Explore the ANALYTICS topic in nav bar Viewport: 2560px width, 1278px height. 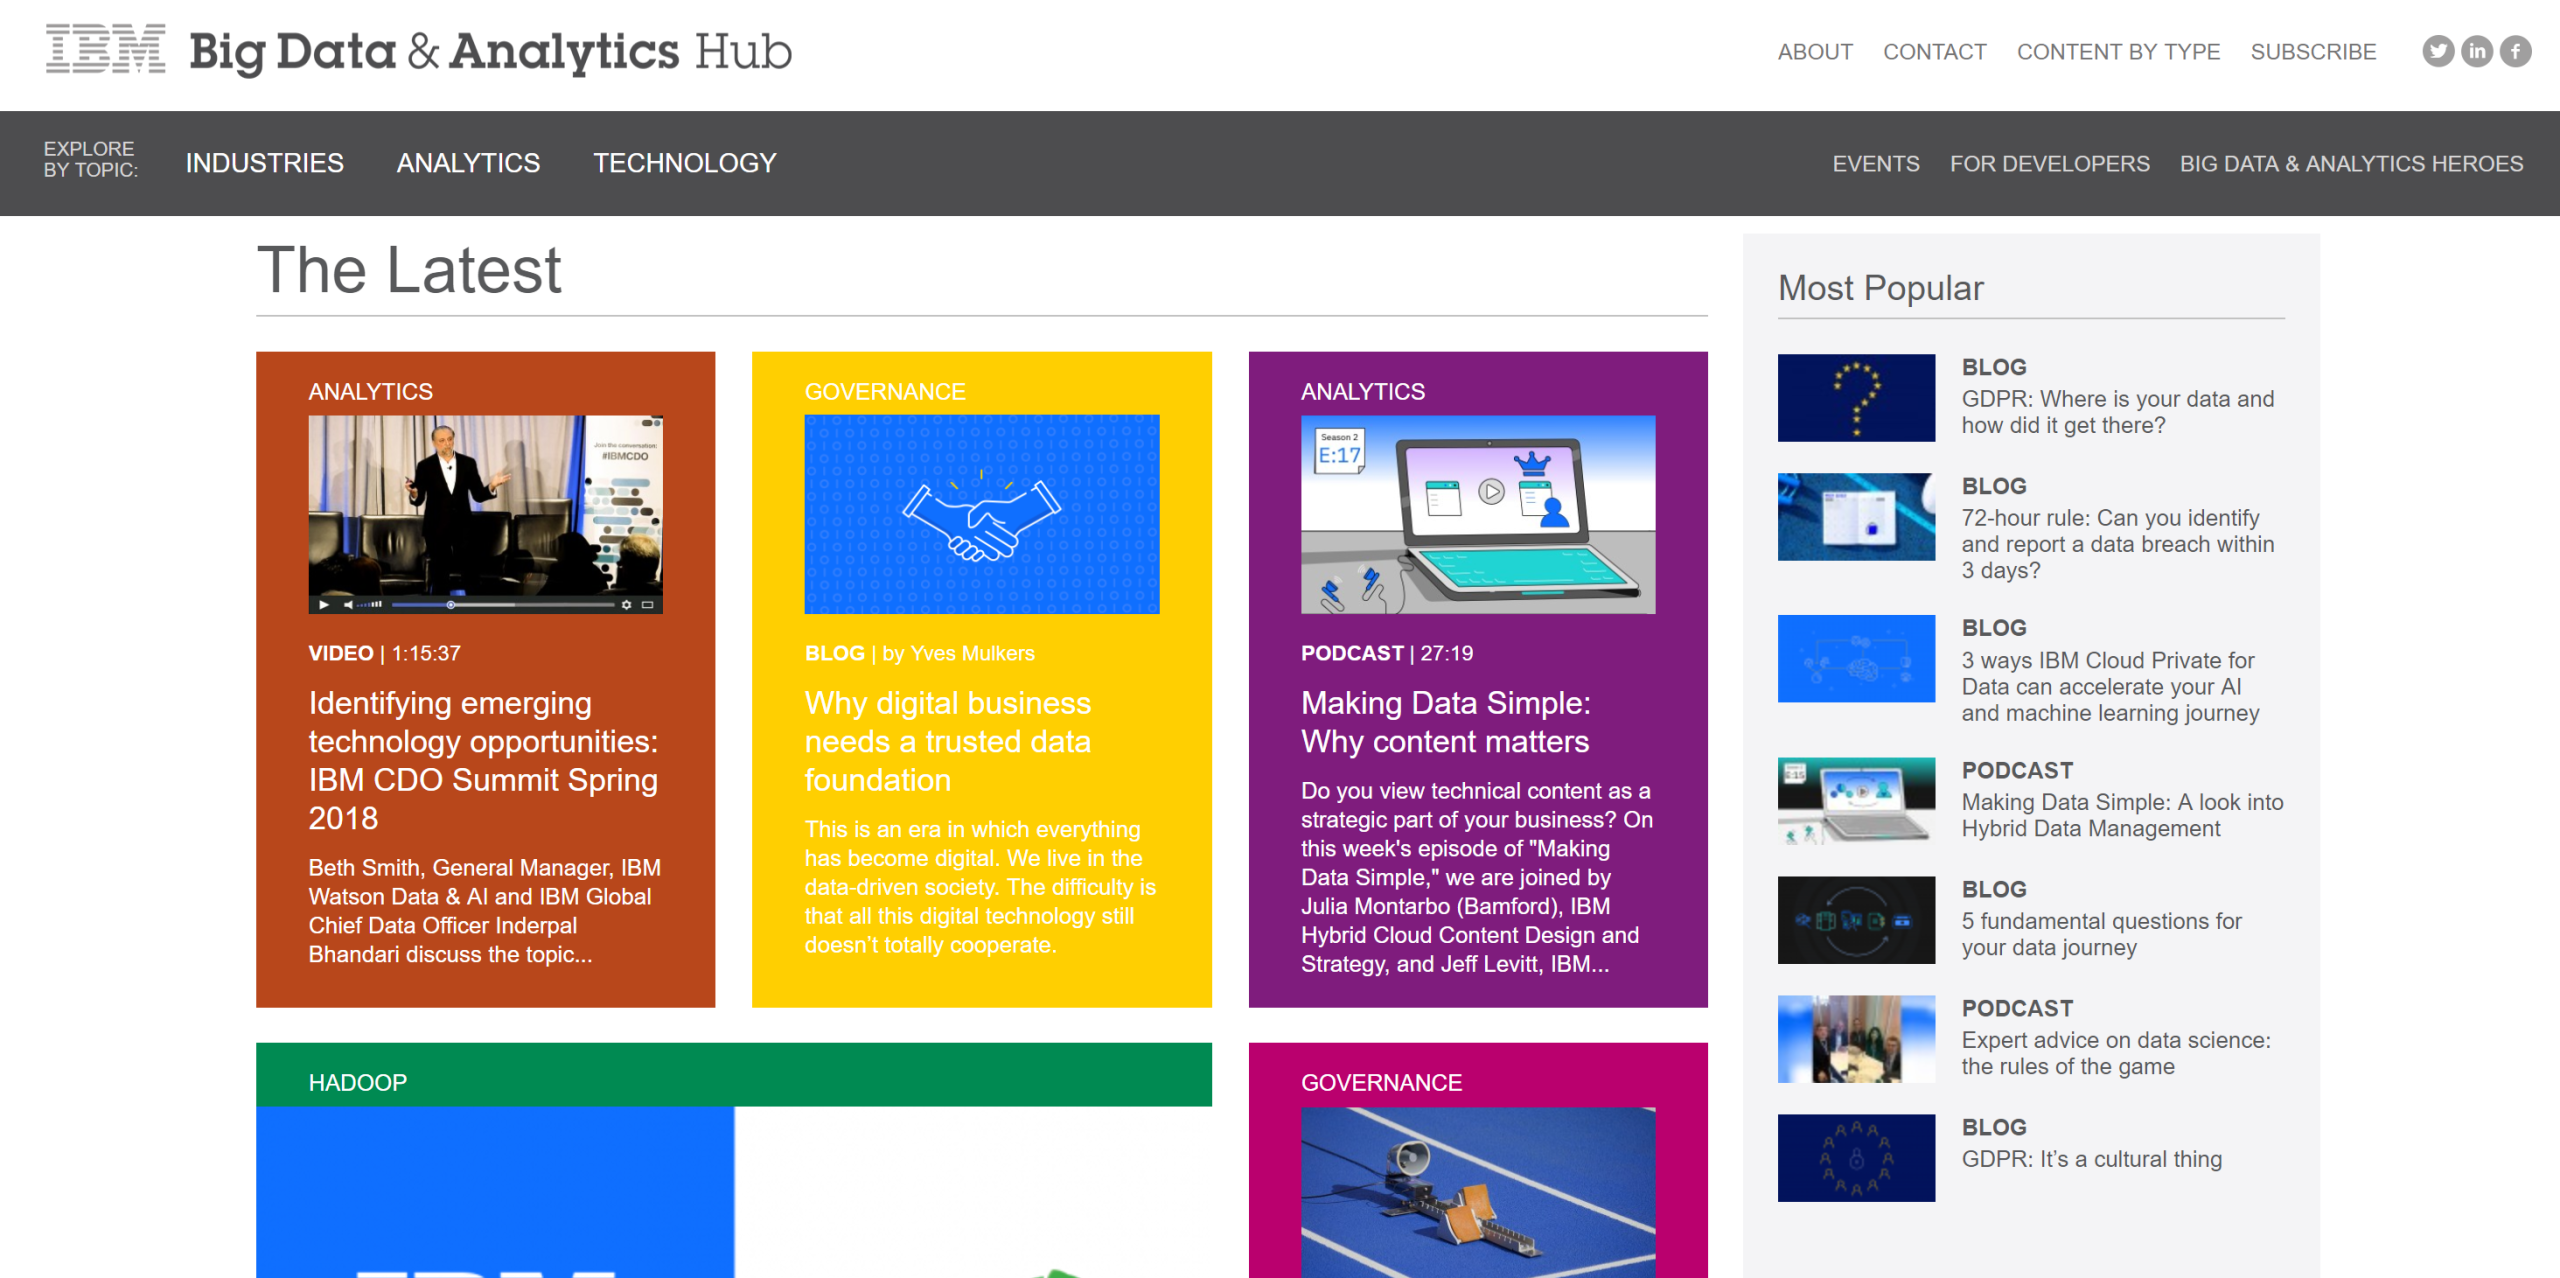click(x=468, y=163)
